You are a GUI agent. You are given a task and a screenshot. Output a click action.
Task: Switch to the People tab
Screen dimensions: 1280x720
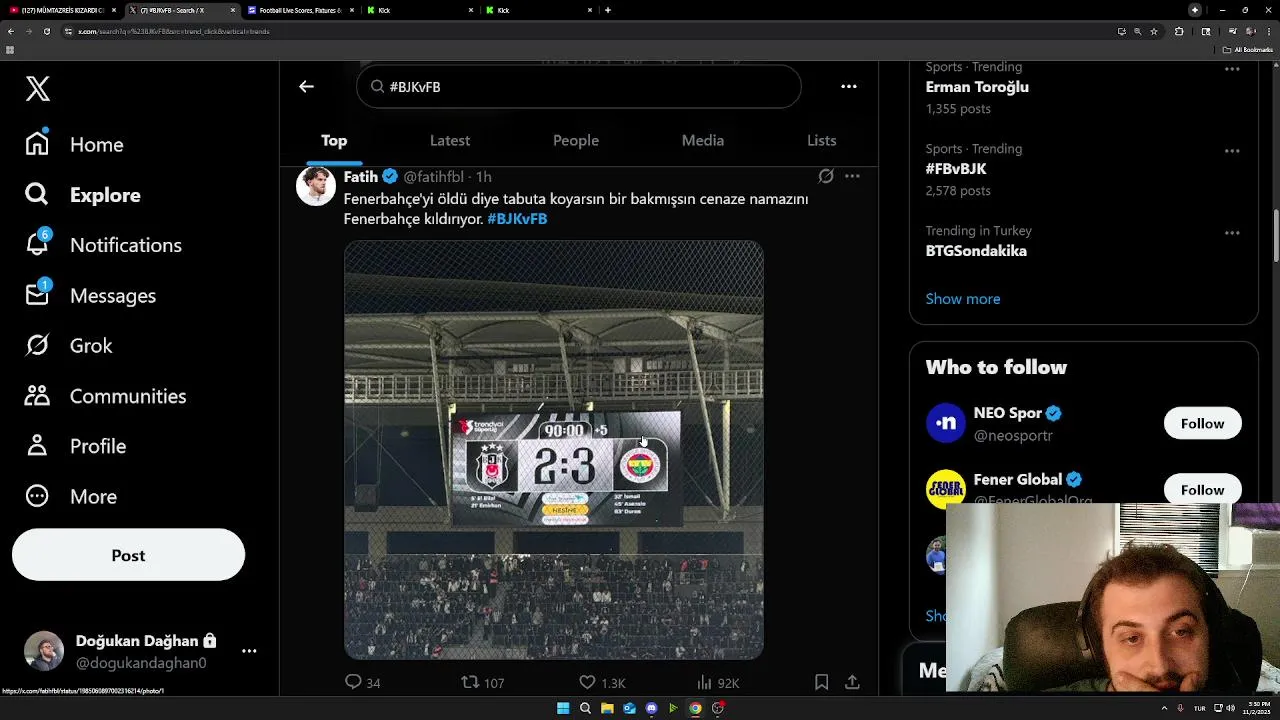point(576,141)
